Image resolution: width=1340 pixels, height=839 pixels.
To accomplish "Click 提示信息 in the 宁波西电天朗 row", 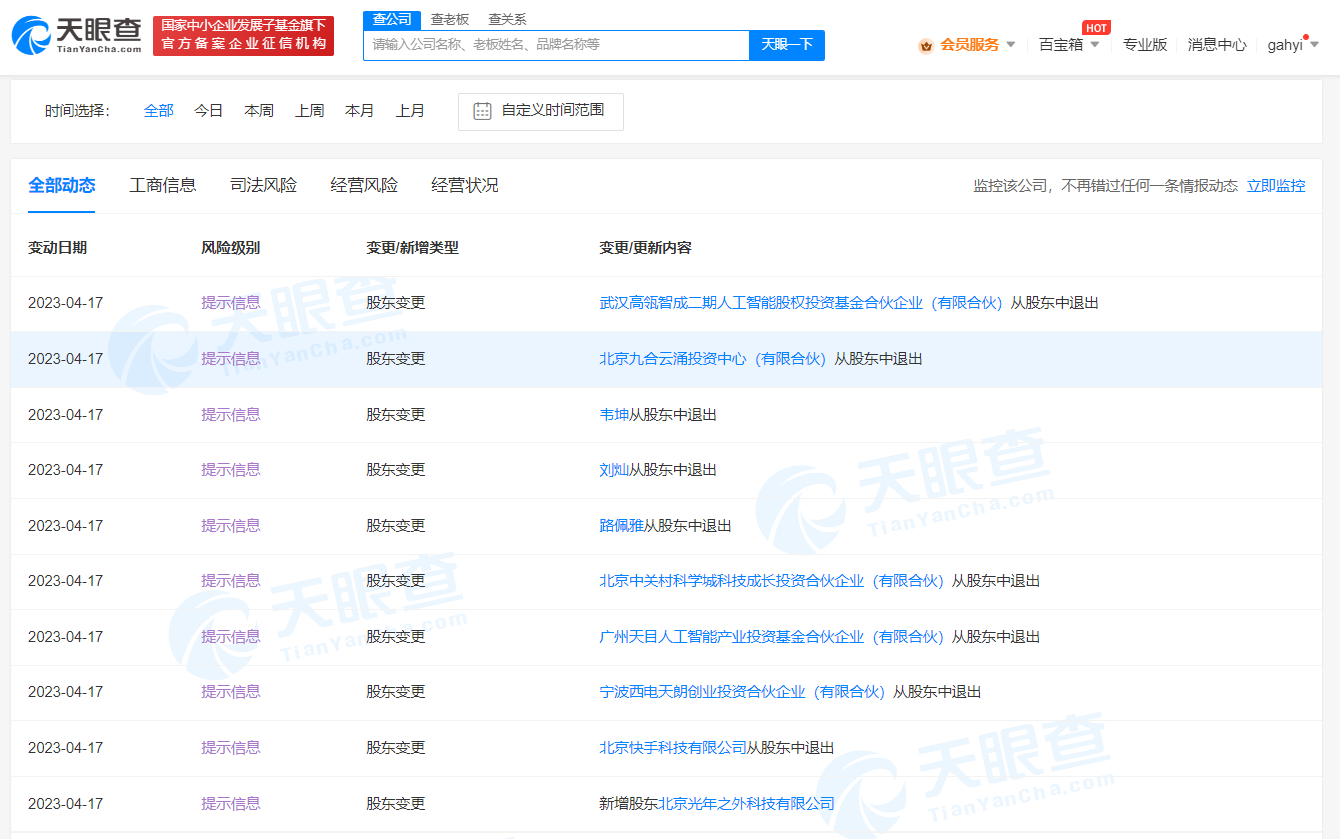I will (x=231, y=692).
